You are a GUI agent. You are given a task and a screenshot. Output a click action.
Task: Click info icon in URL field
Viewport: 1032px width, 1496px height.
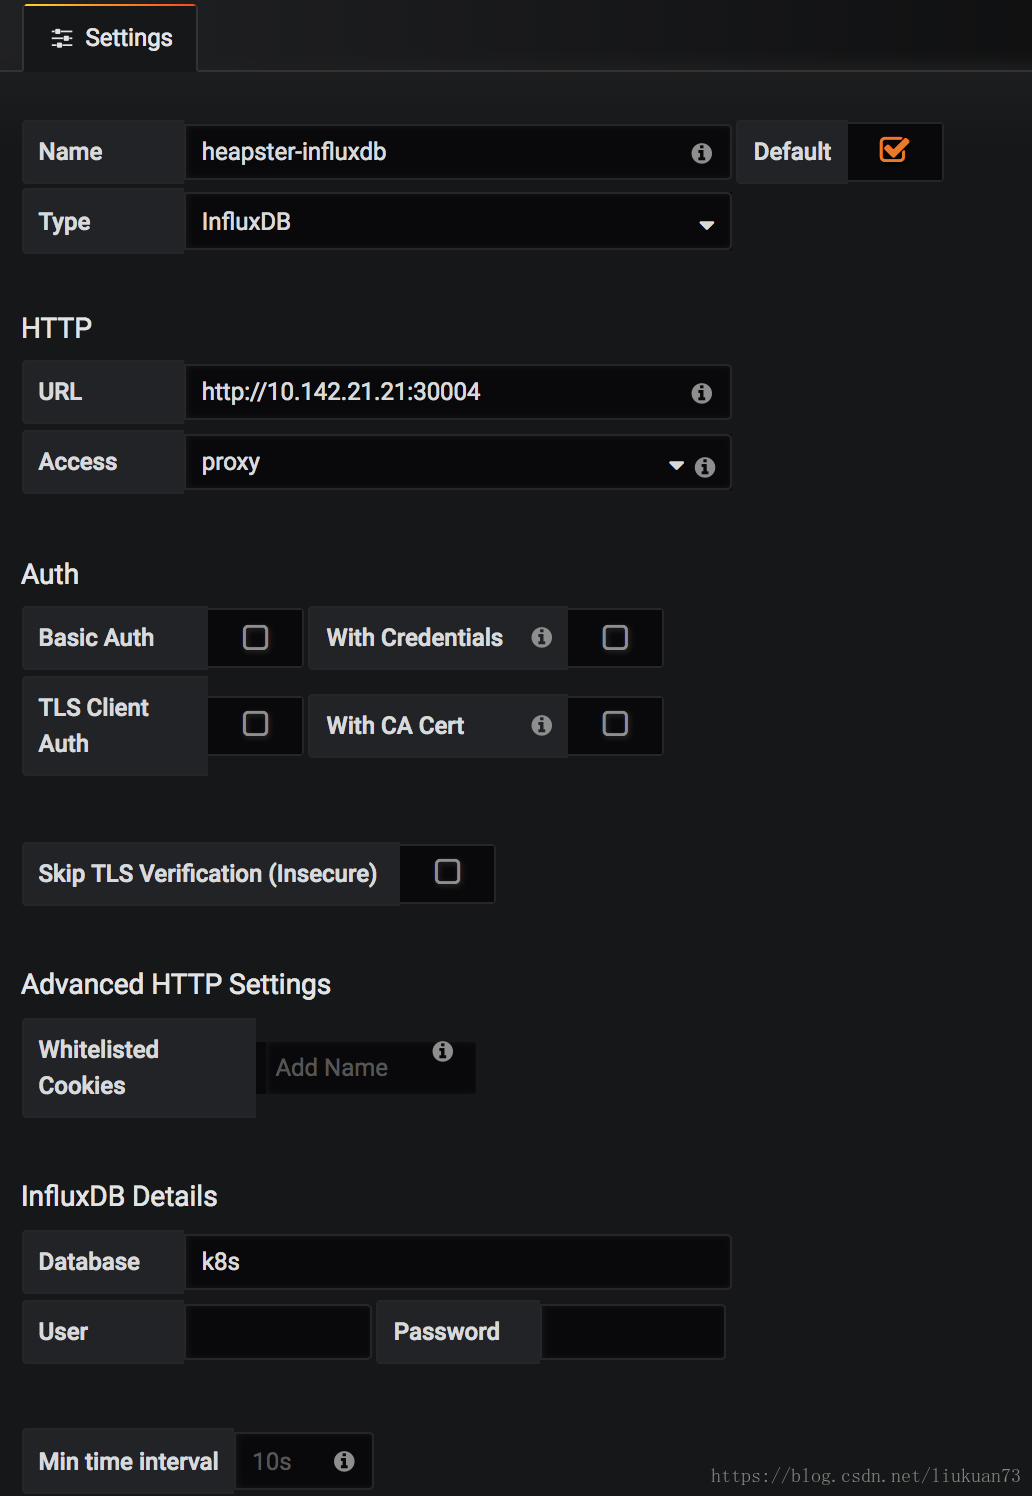702,393
